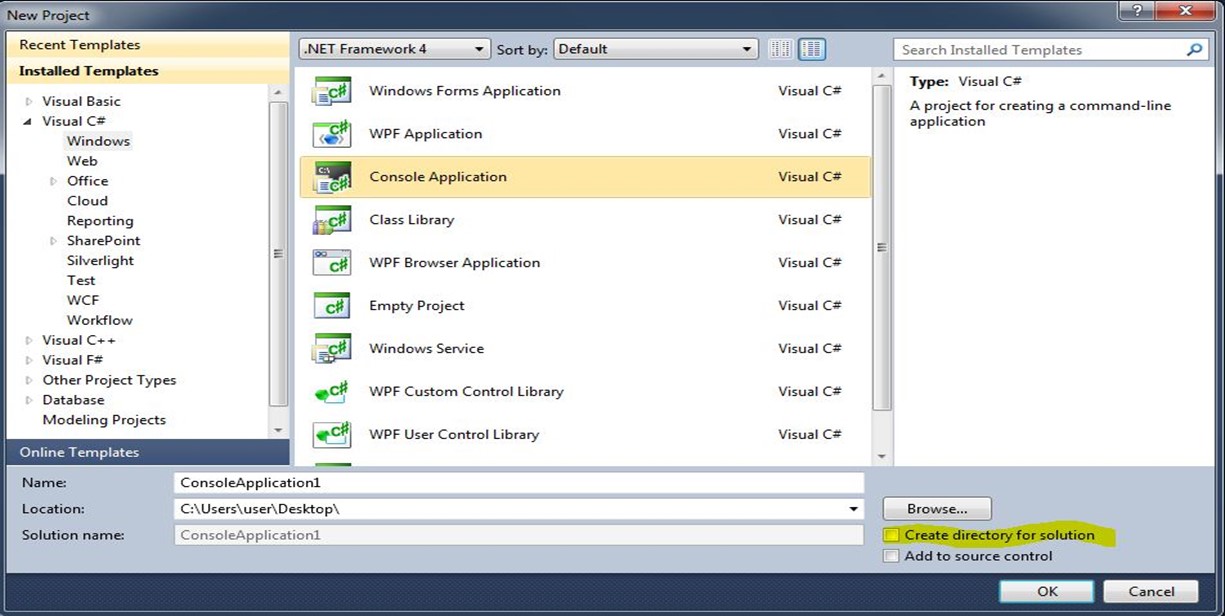Image resolution: width=1225 pixels, height=616 pixels.
Task: Switch to medium icons list view
Action: click(x=812, y=49)
